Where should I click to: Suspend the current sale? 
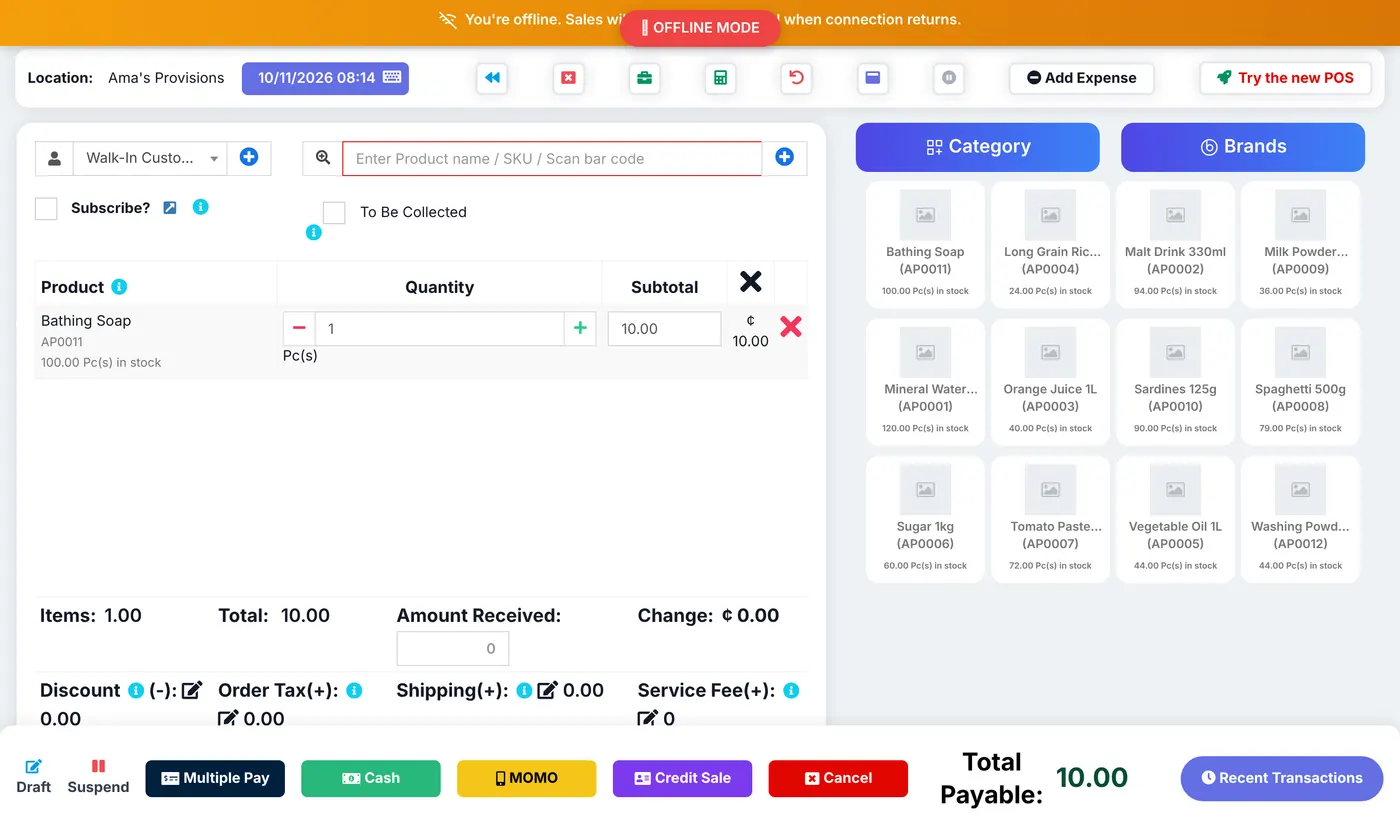(98, 777)
